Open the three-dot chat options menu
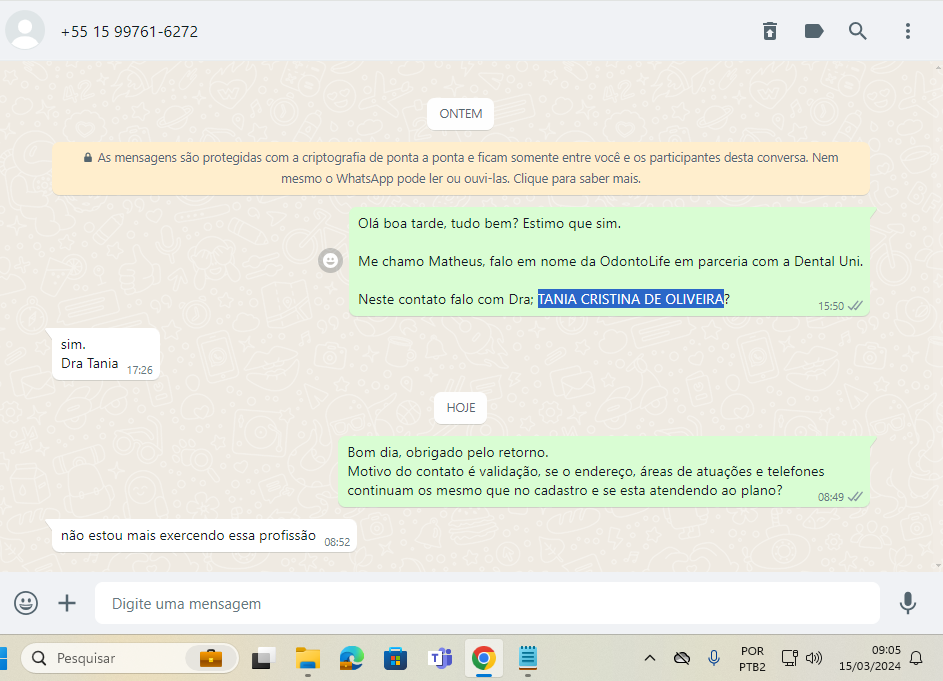Image resolution: width=943 pixels, height=681 pixels. pyautogui.click(x=908, y=31)
